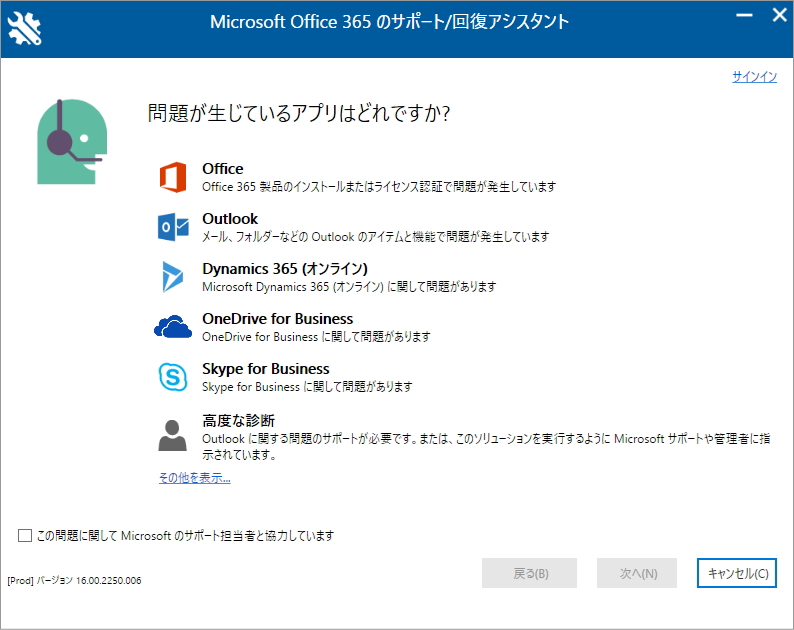This screenshot has height=630, width=794.
Task: Click the blue Outlook envelope icon
Action: [173, 227]
